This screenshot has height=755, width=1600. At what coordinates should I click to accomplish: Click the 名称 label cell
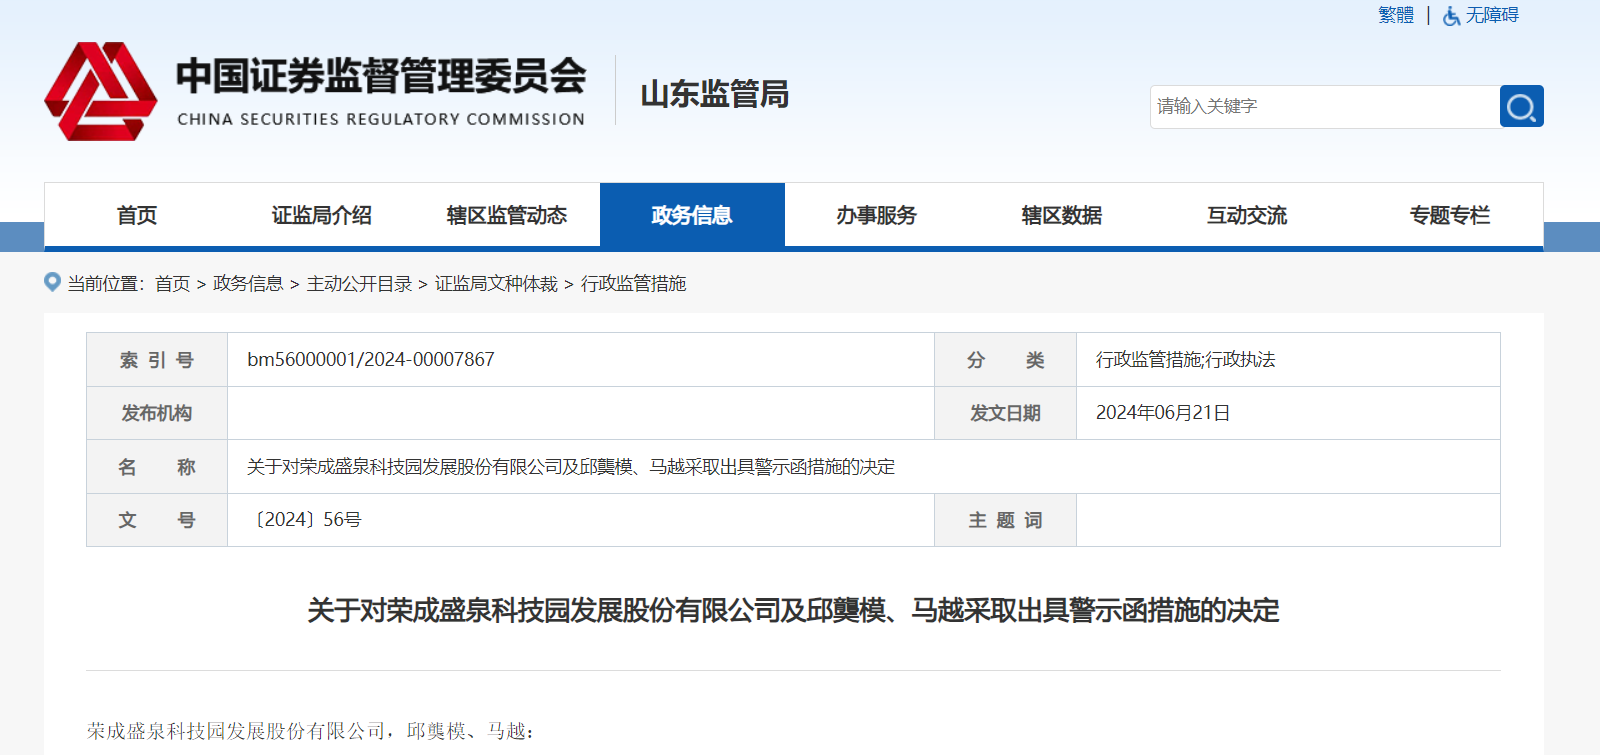(157, 467)
